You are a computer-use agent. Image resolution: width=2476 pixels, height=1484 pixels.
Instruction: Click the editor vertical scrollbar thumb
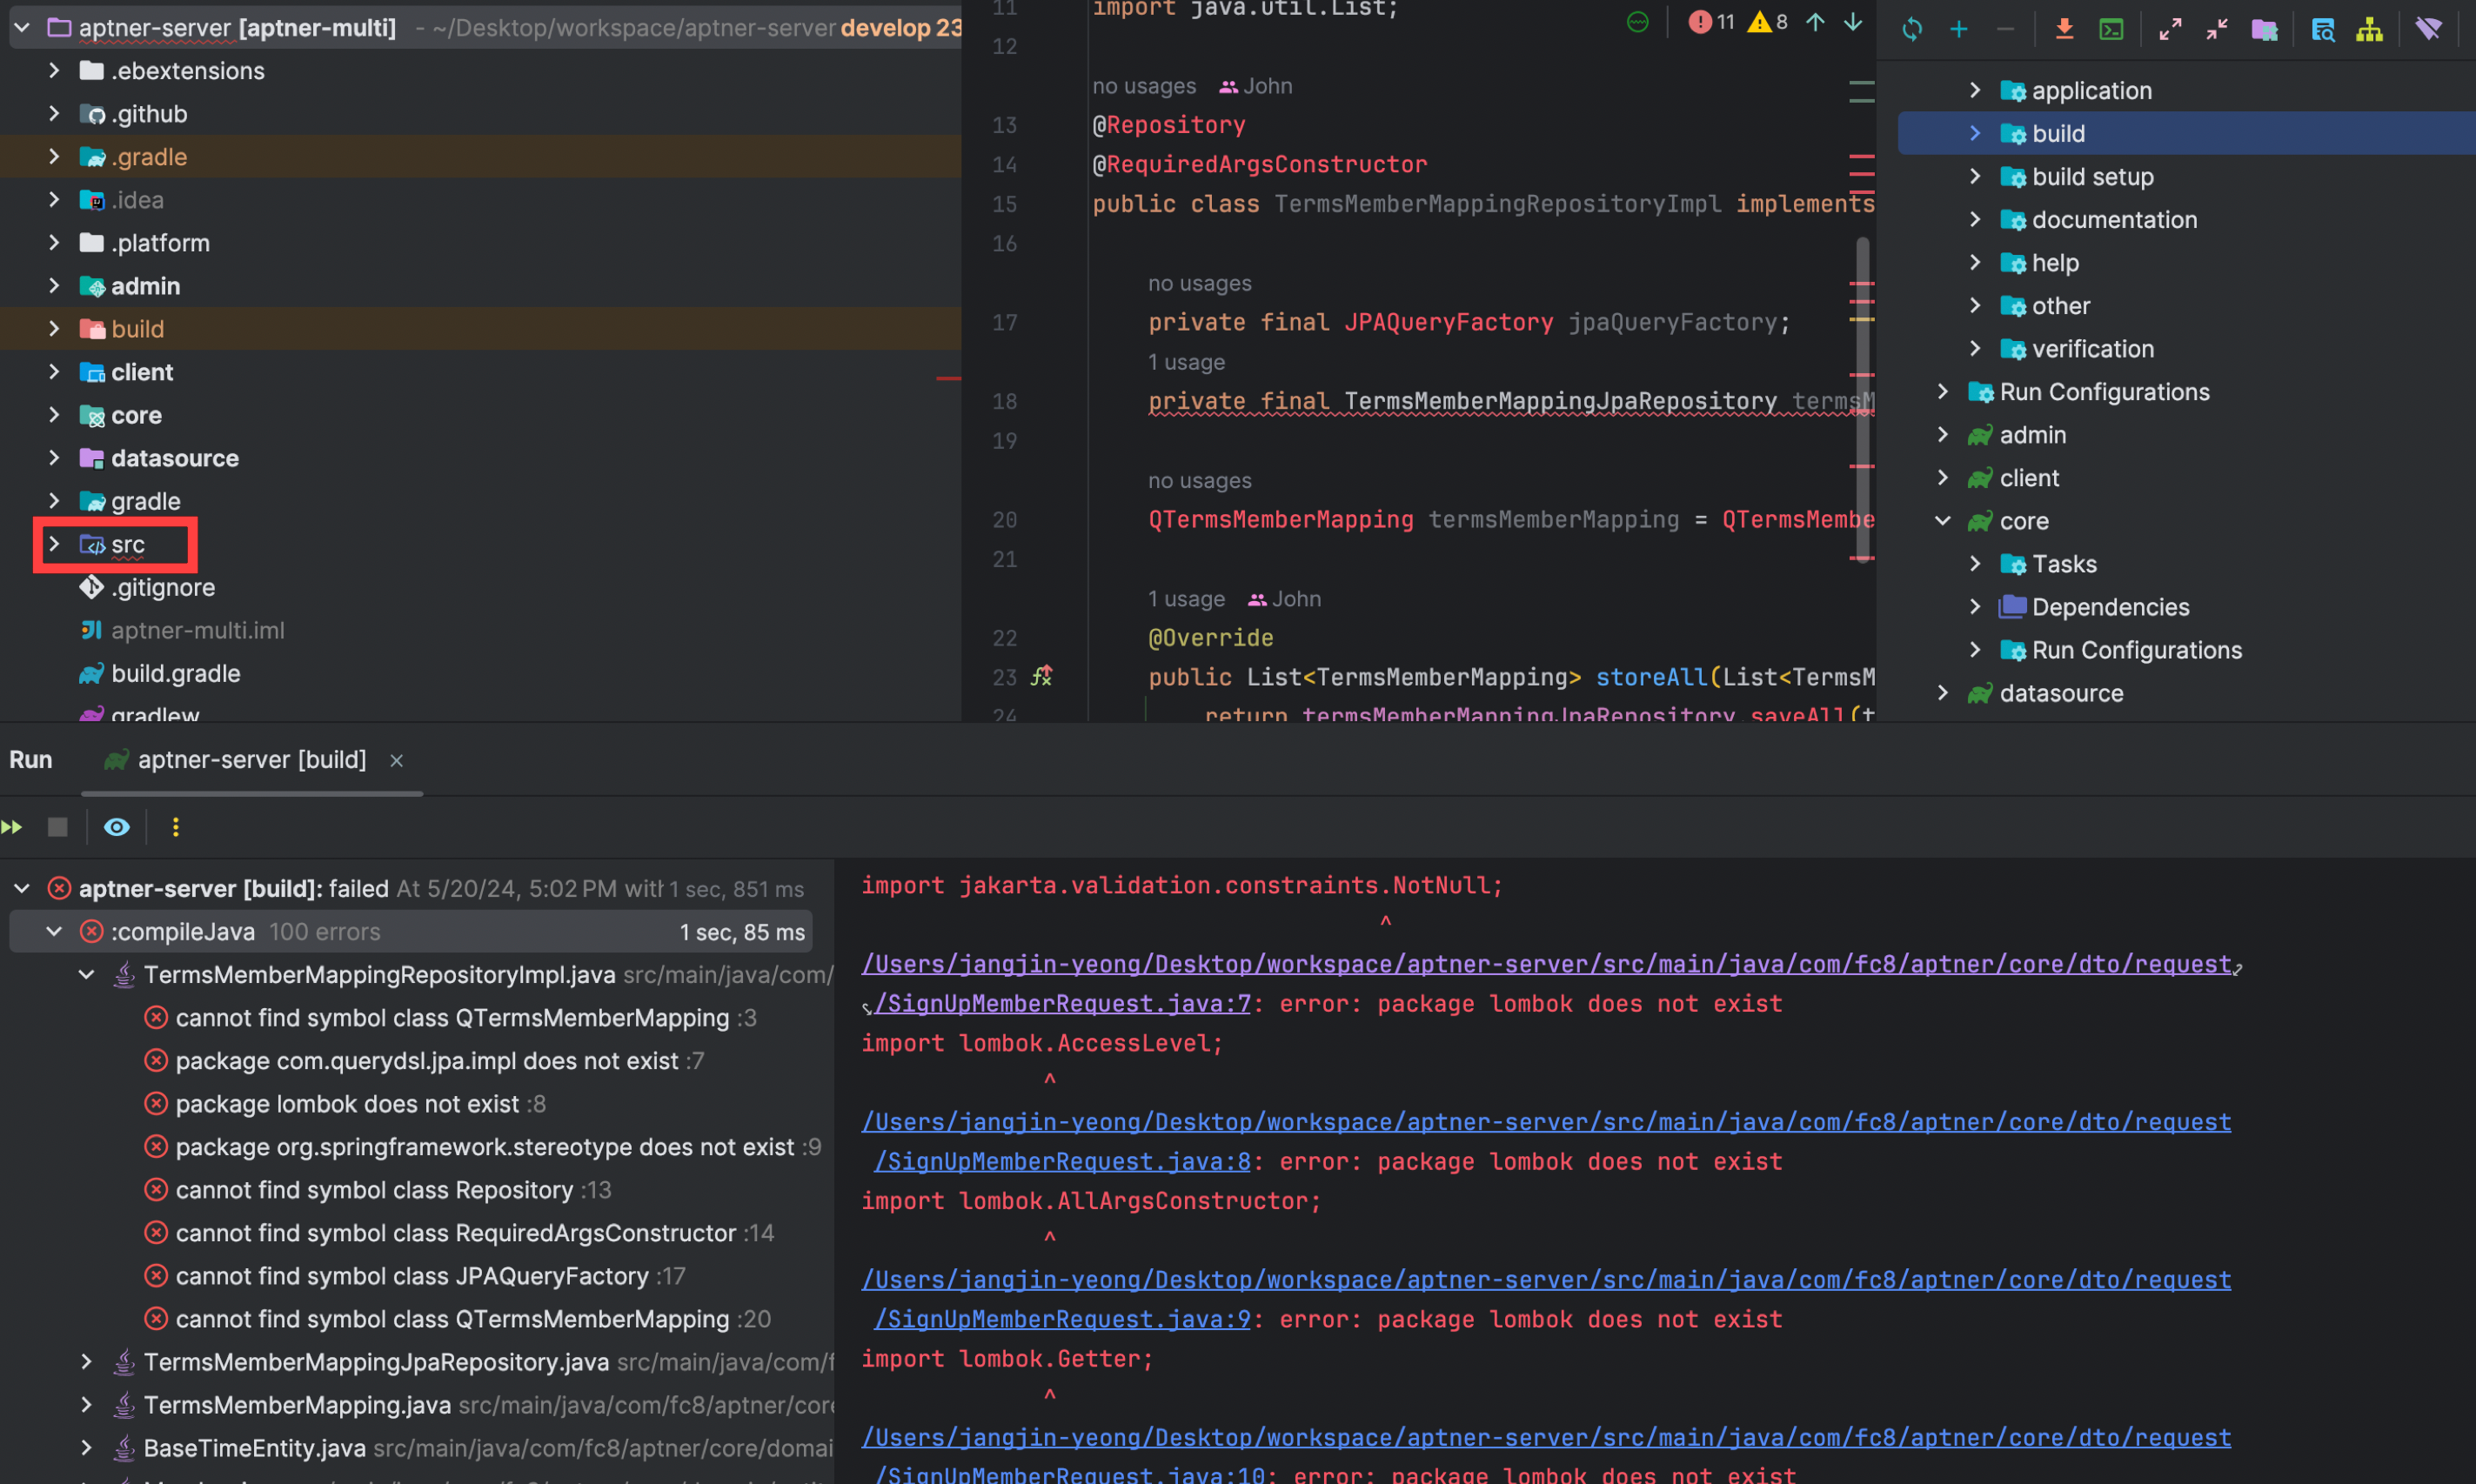point(1862,400)
